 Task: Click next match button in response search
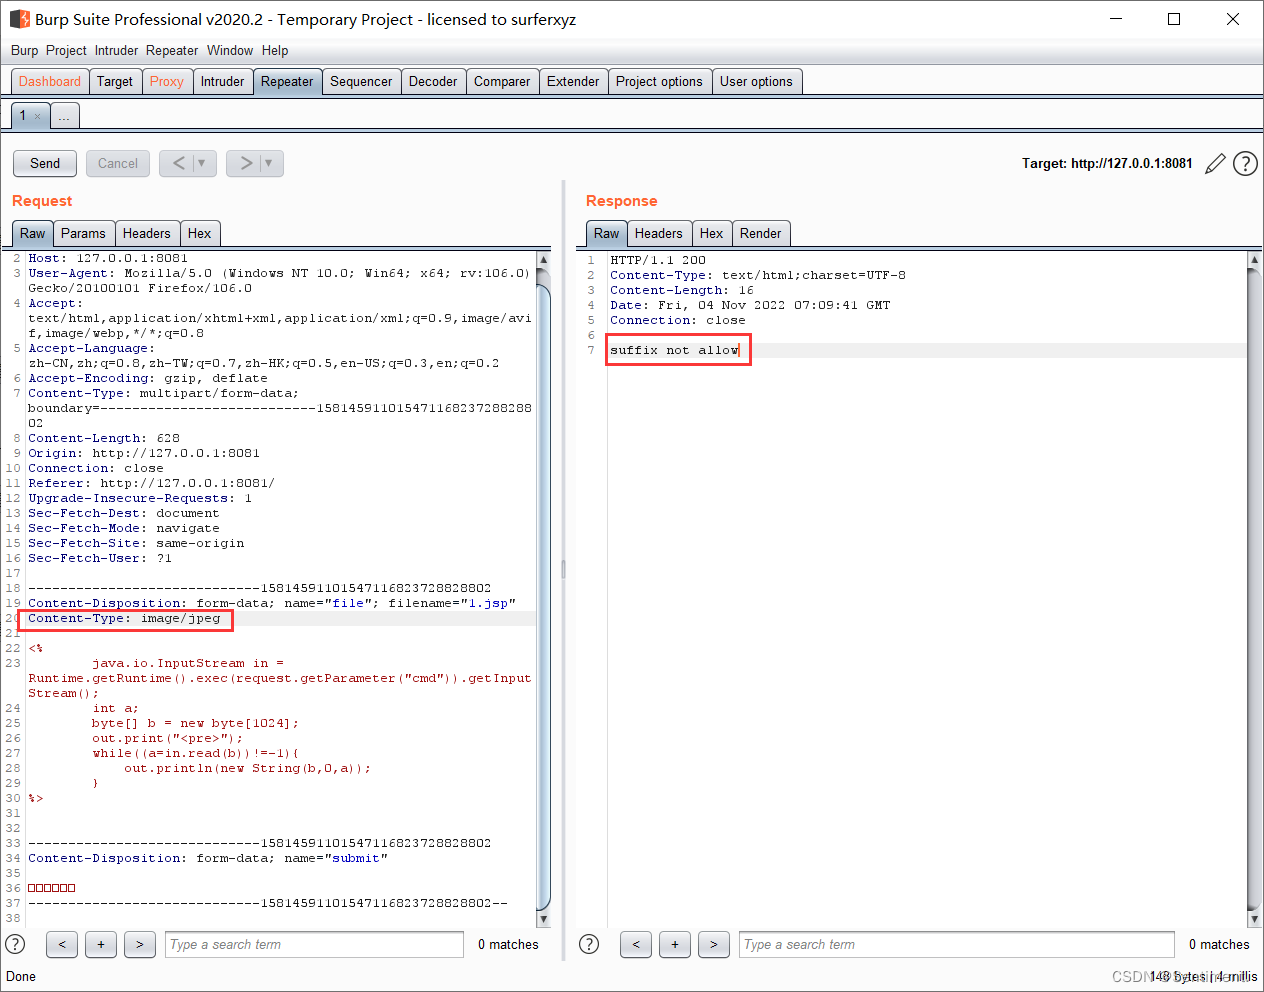[x=714, y=944]
